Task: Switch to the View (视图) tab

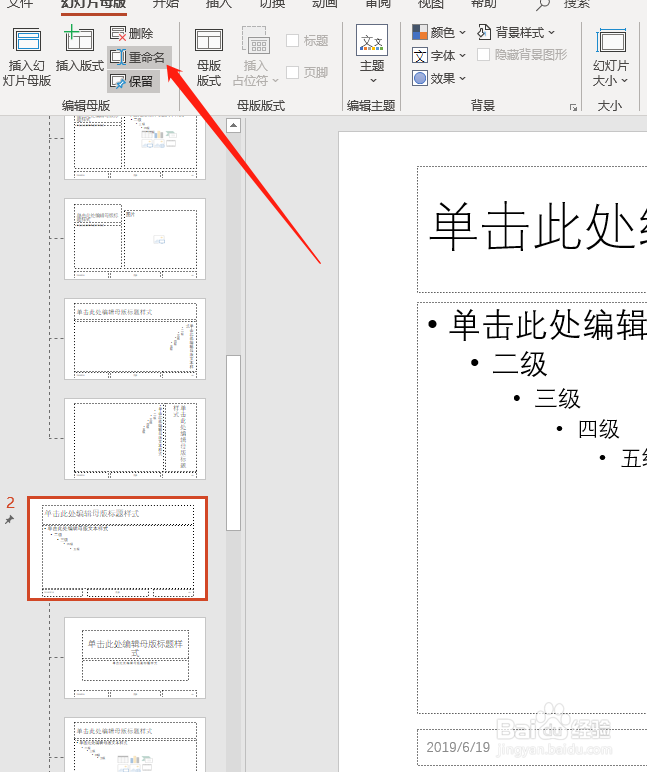Action: (431, 4)
